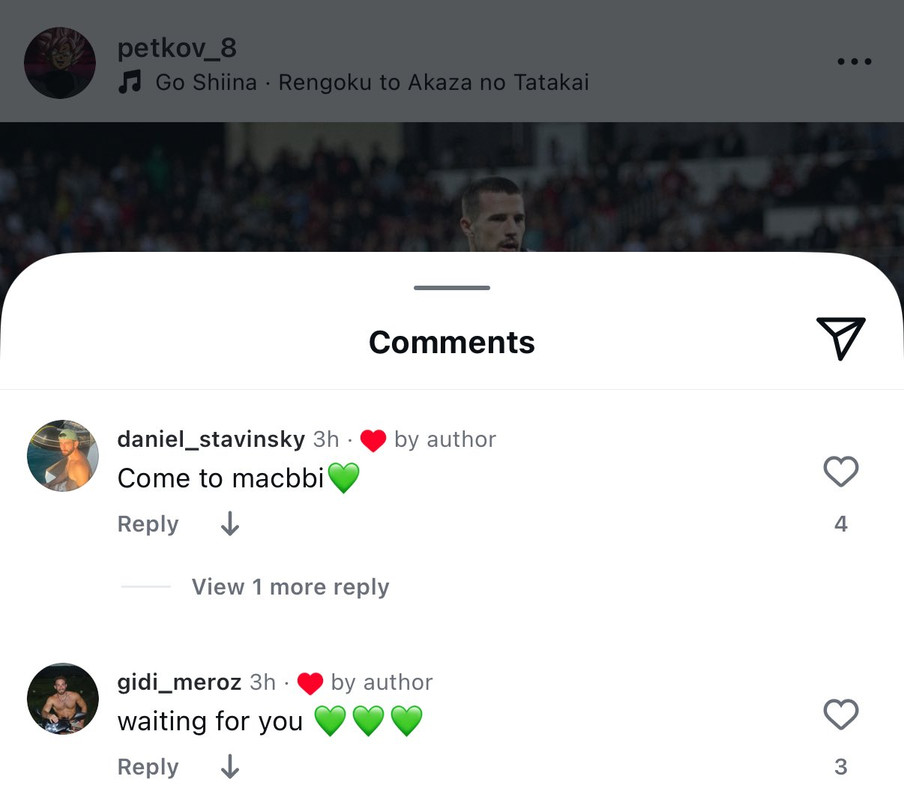
Task: Open petkov_8 profile picture
Action: [60, 62]
